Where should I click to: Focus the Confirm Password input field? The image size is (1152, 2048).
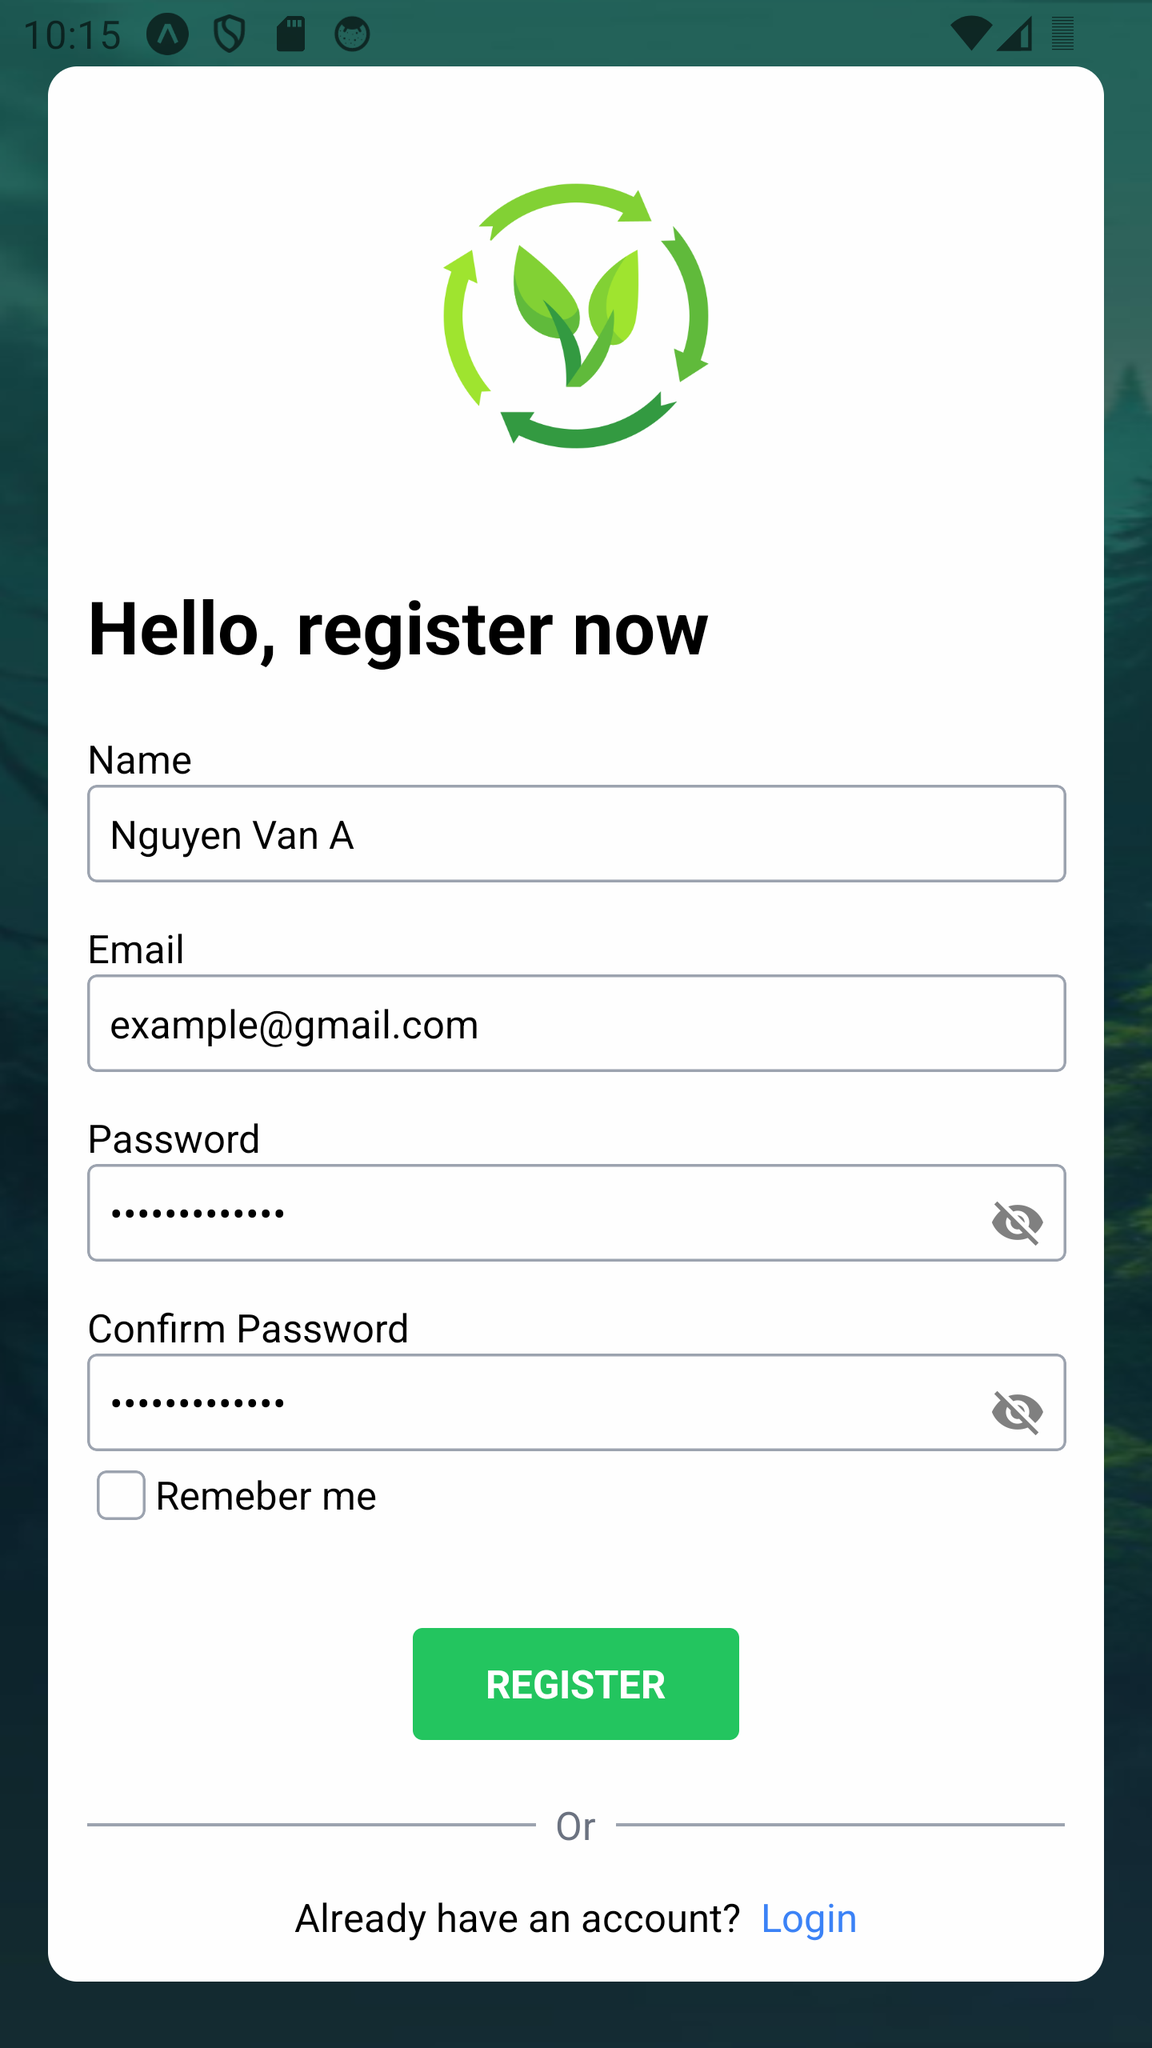coord(530,1403)
